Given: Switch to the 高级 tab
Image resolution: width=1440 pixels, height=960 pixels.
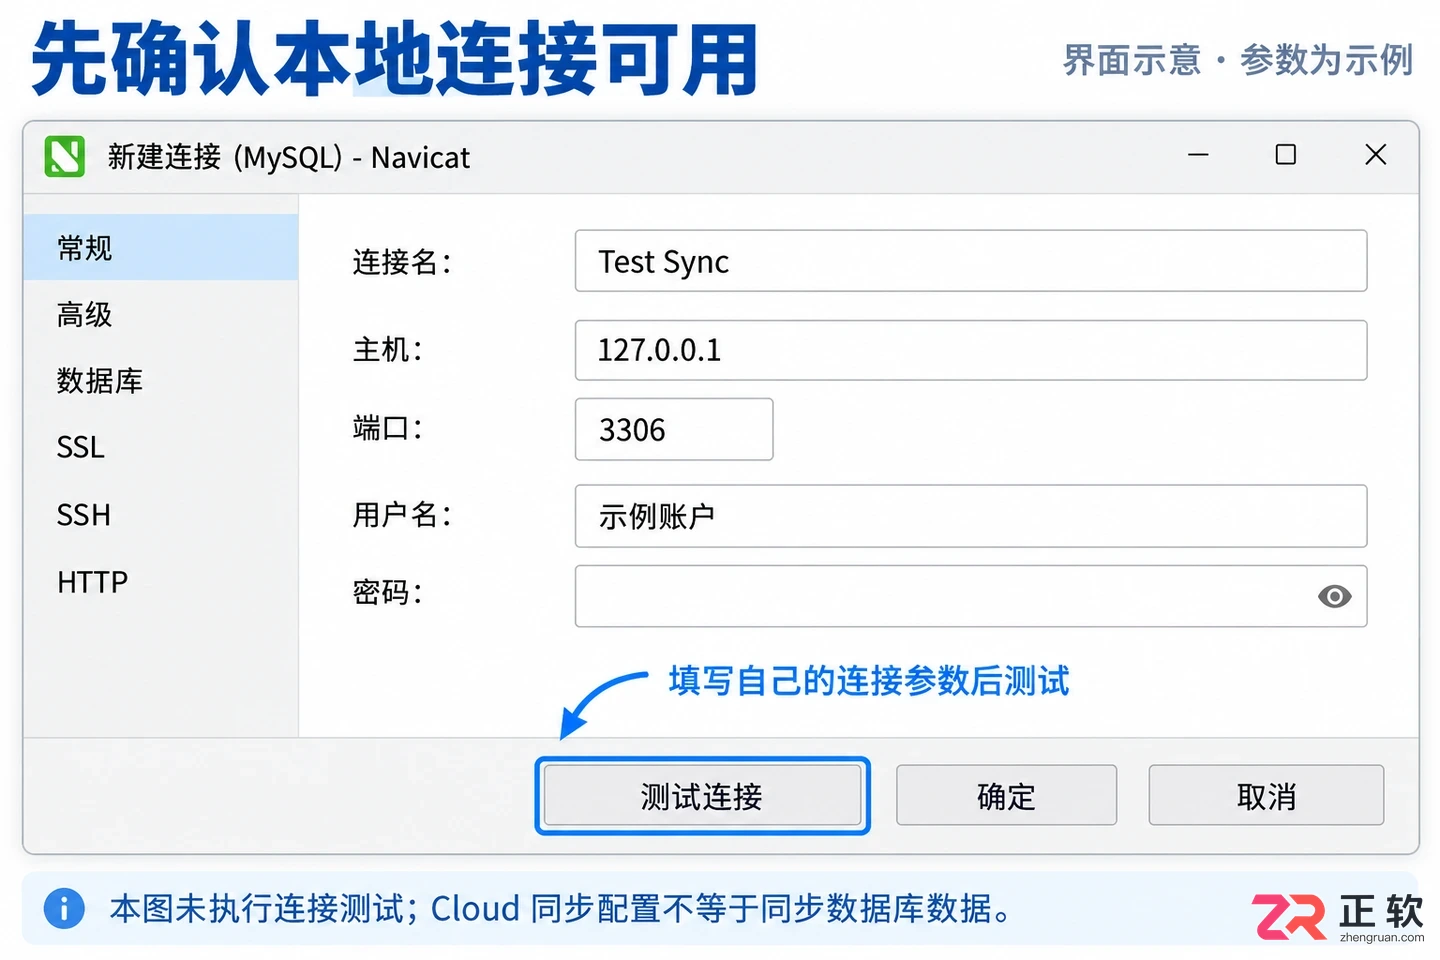Looking at the screenshot, I should point(161,314).
